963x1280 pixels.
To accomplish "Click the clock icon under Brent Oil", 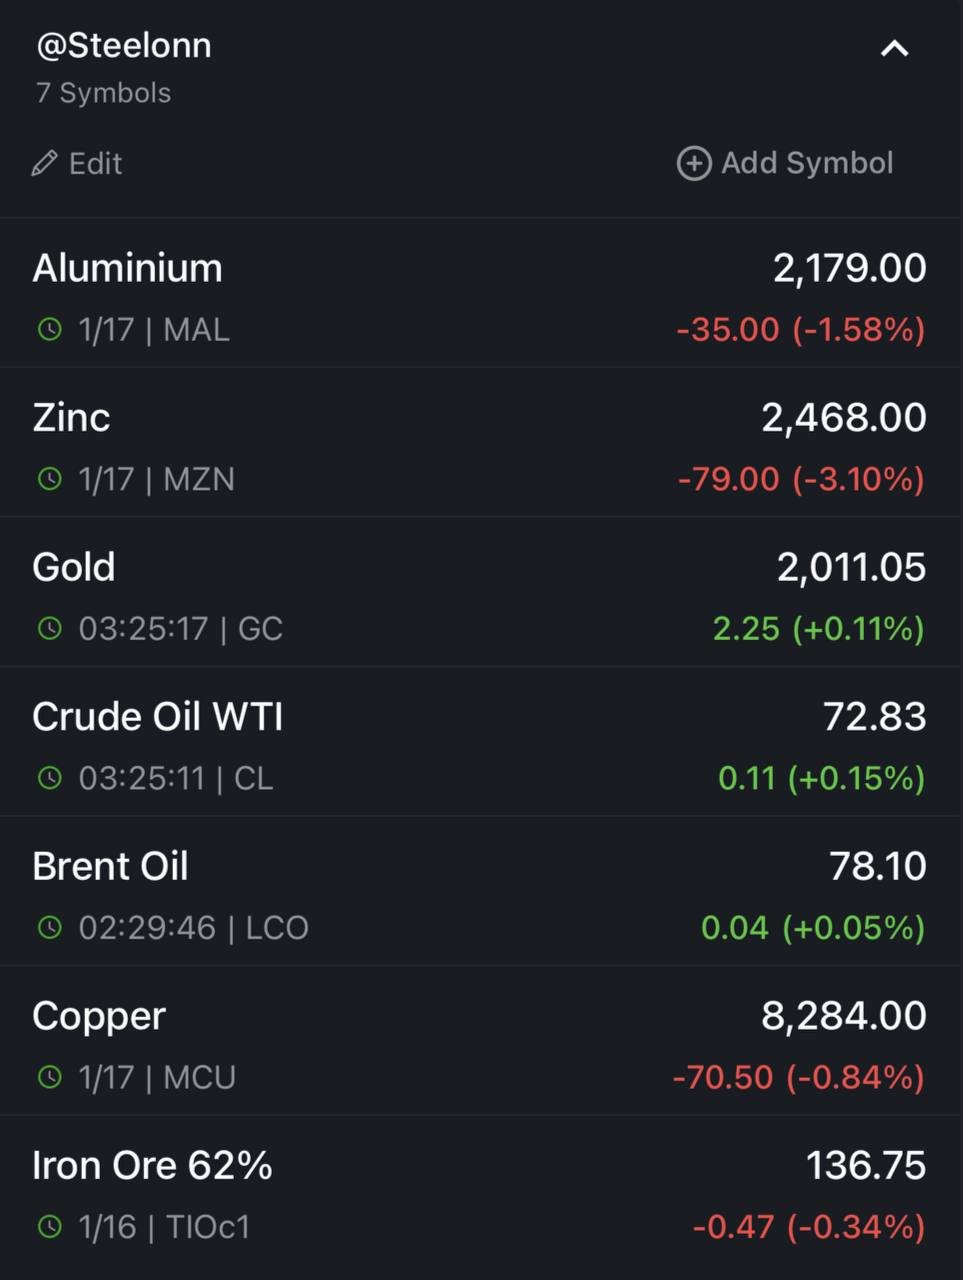I will pos(49,928).
